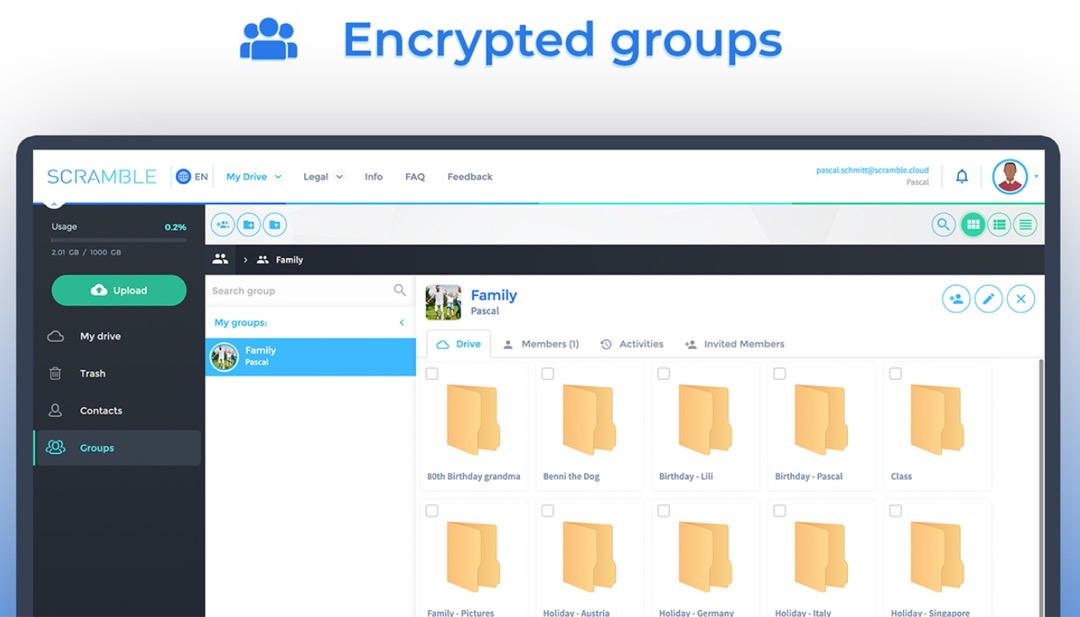
Task: Switch to the detailed list view
Action: click(x=999, y=224)
